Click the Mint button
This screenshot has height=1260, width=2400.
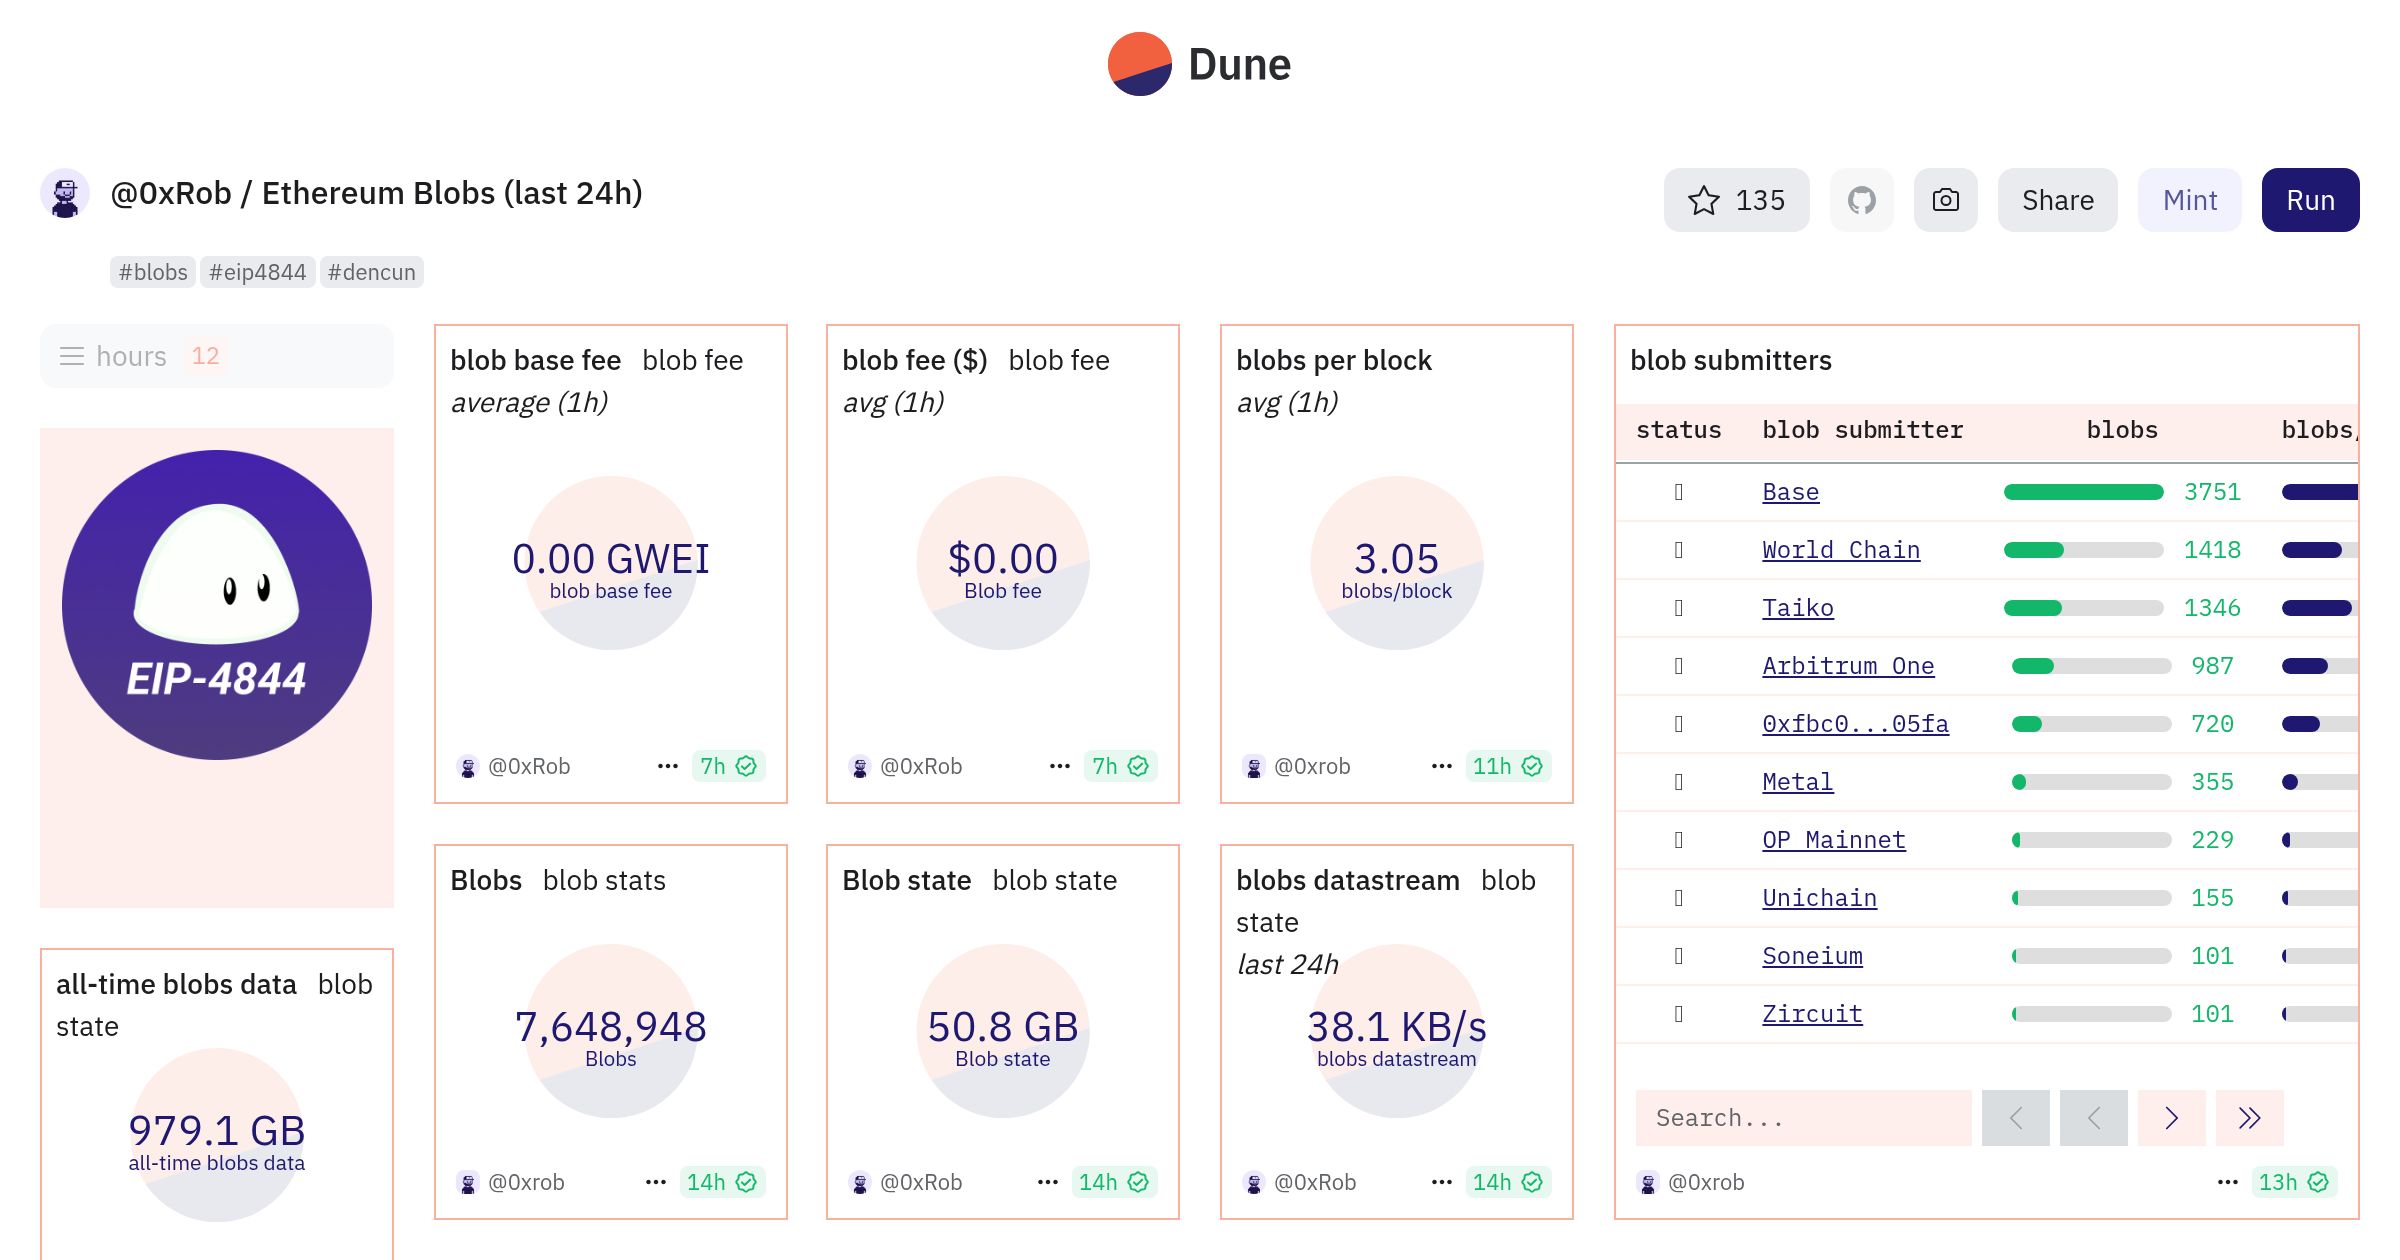point(2189,200)
